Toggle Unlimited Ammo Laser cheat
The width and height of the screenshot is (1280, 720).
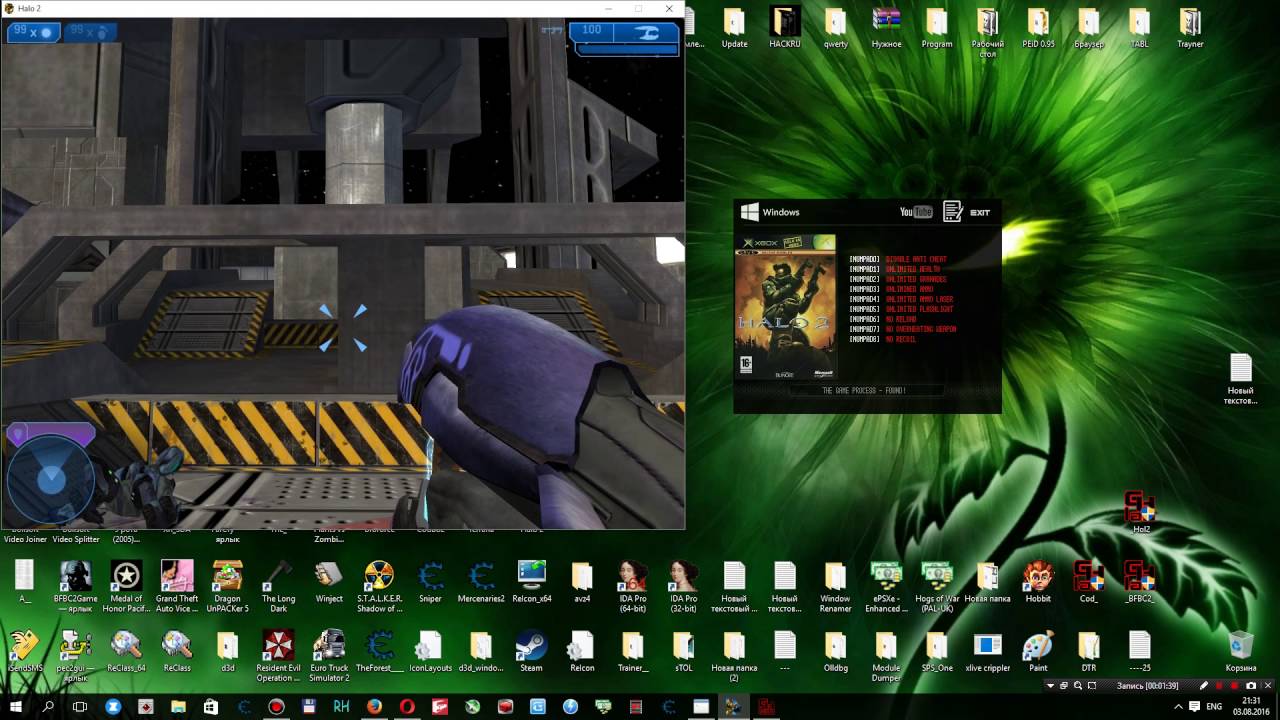918,299
